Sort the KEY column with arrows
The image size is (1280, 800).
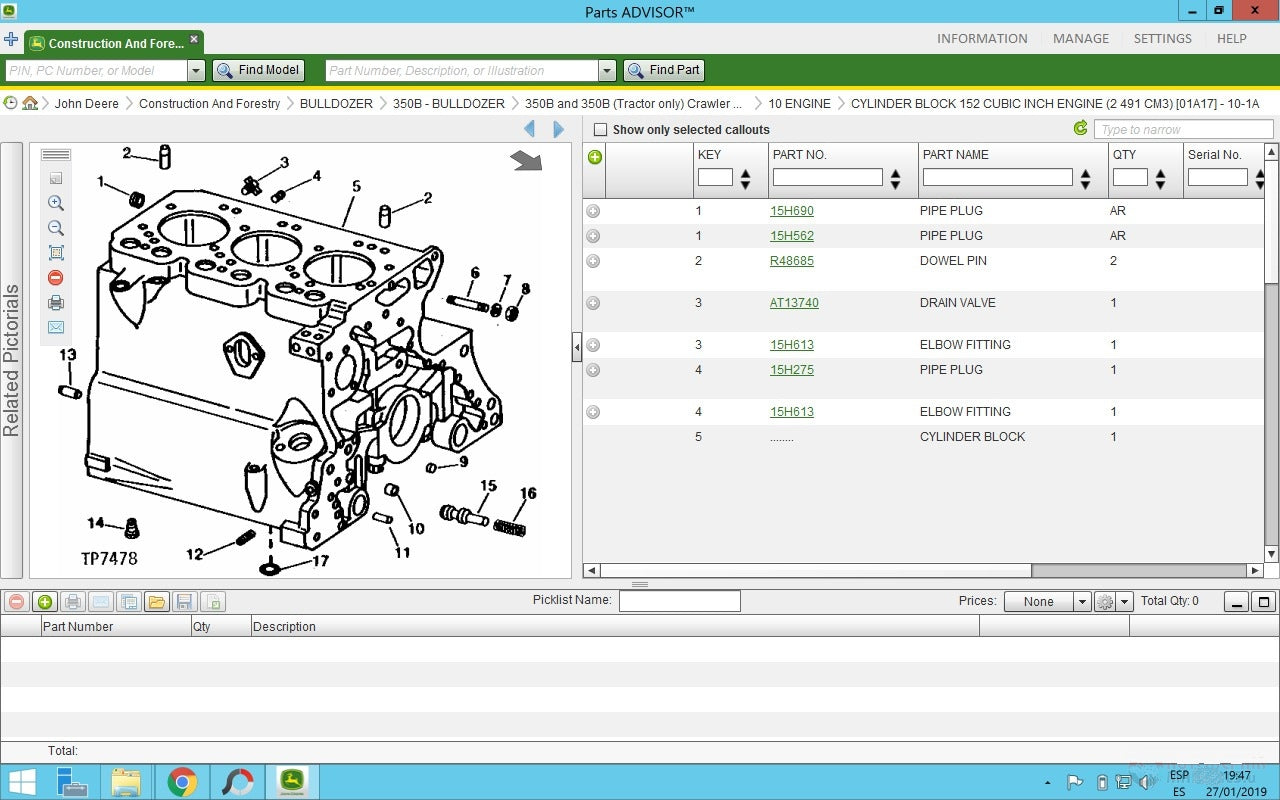tap(745, 179)
